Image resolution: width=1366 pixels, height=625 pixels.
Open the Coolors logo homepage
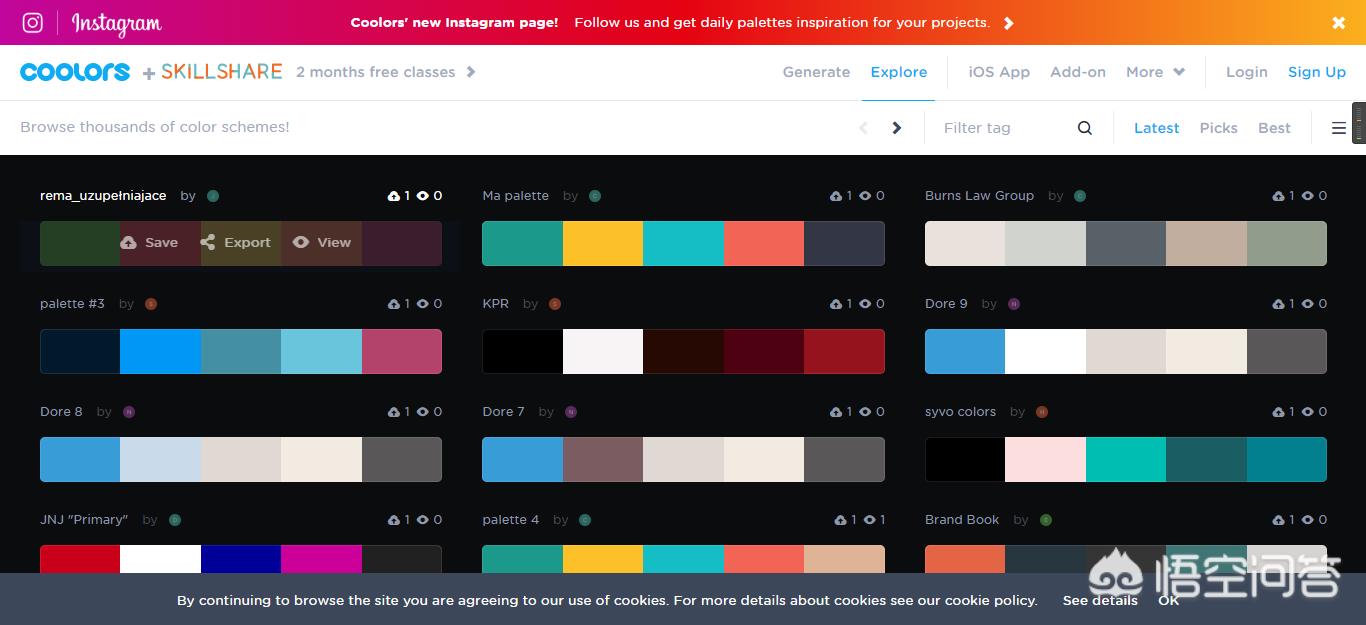(x=75, y=72)
